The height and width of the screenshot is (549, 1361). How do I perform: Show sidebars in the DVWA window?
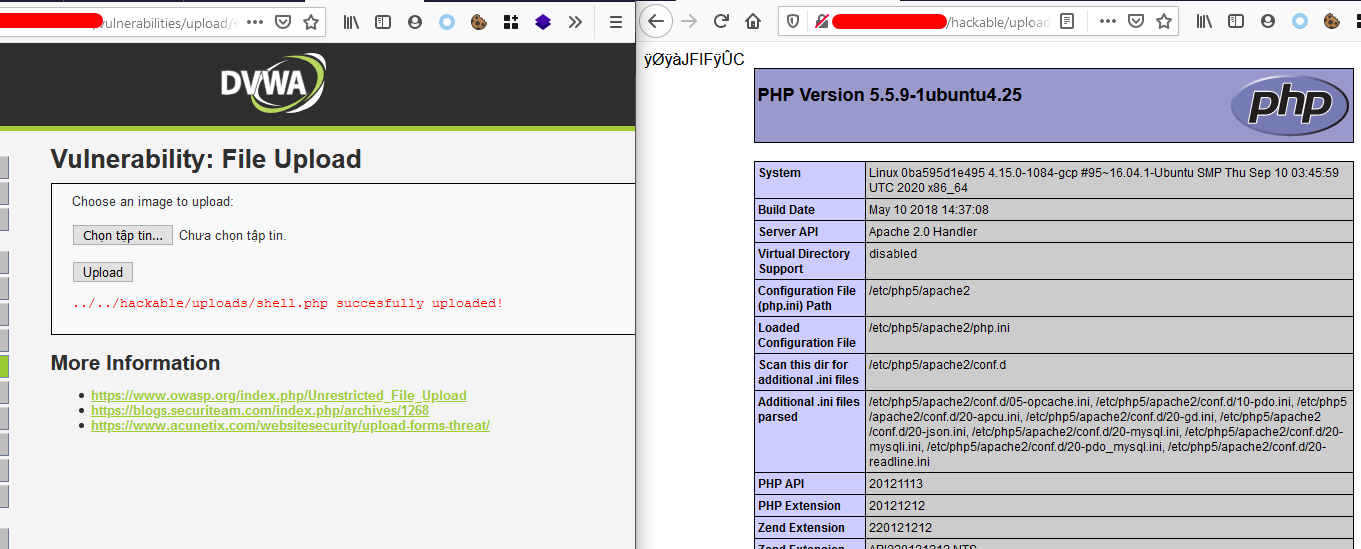tap(383, 21)
